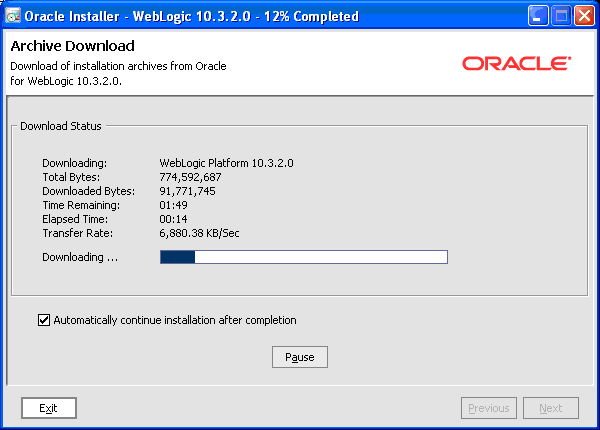Image resolution: width=600 pixels, height=430 pixels.
Task: Click the disabled Next button
Action: coord(551,408)
